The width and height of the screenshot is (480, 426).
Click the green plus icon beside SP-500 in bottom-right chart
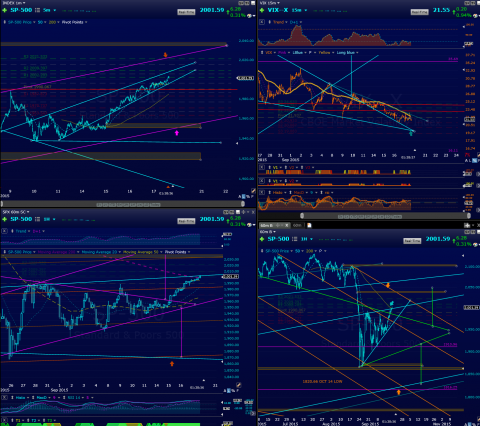(x=262, y=239)
